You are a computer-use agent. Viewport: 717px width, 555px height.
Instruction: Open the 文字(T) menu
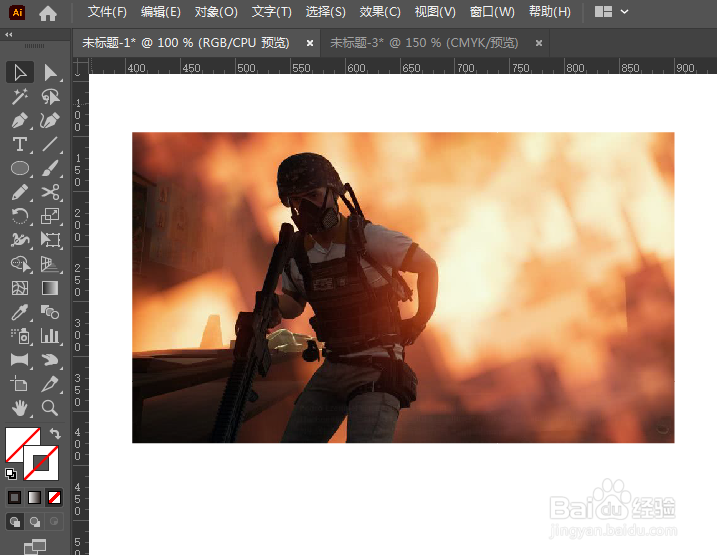[x=272, y=12]
